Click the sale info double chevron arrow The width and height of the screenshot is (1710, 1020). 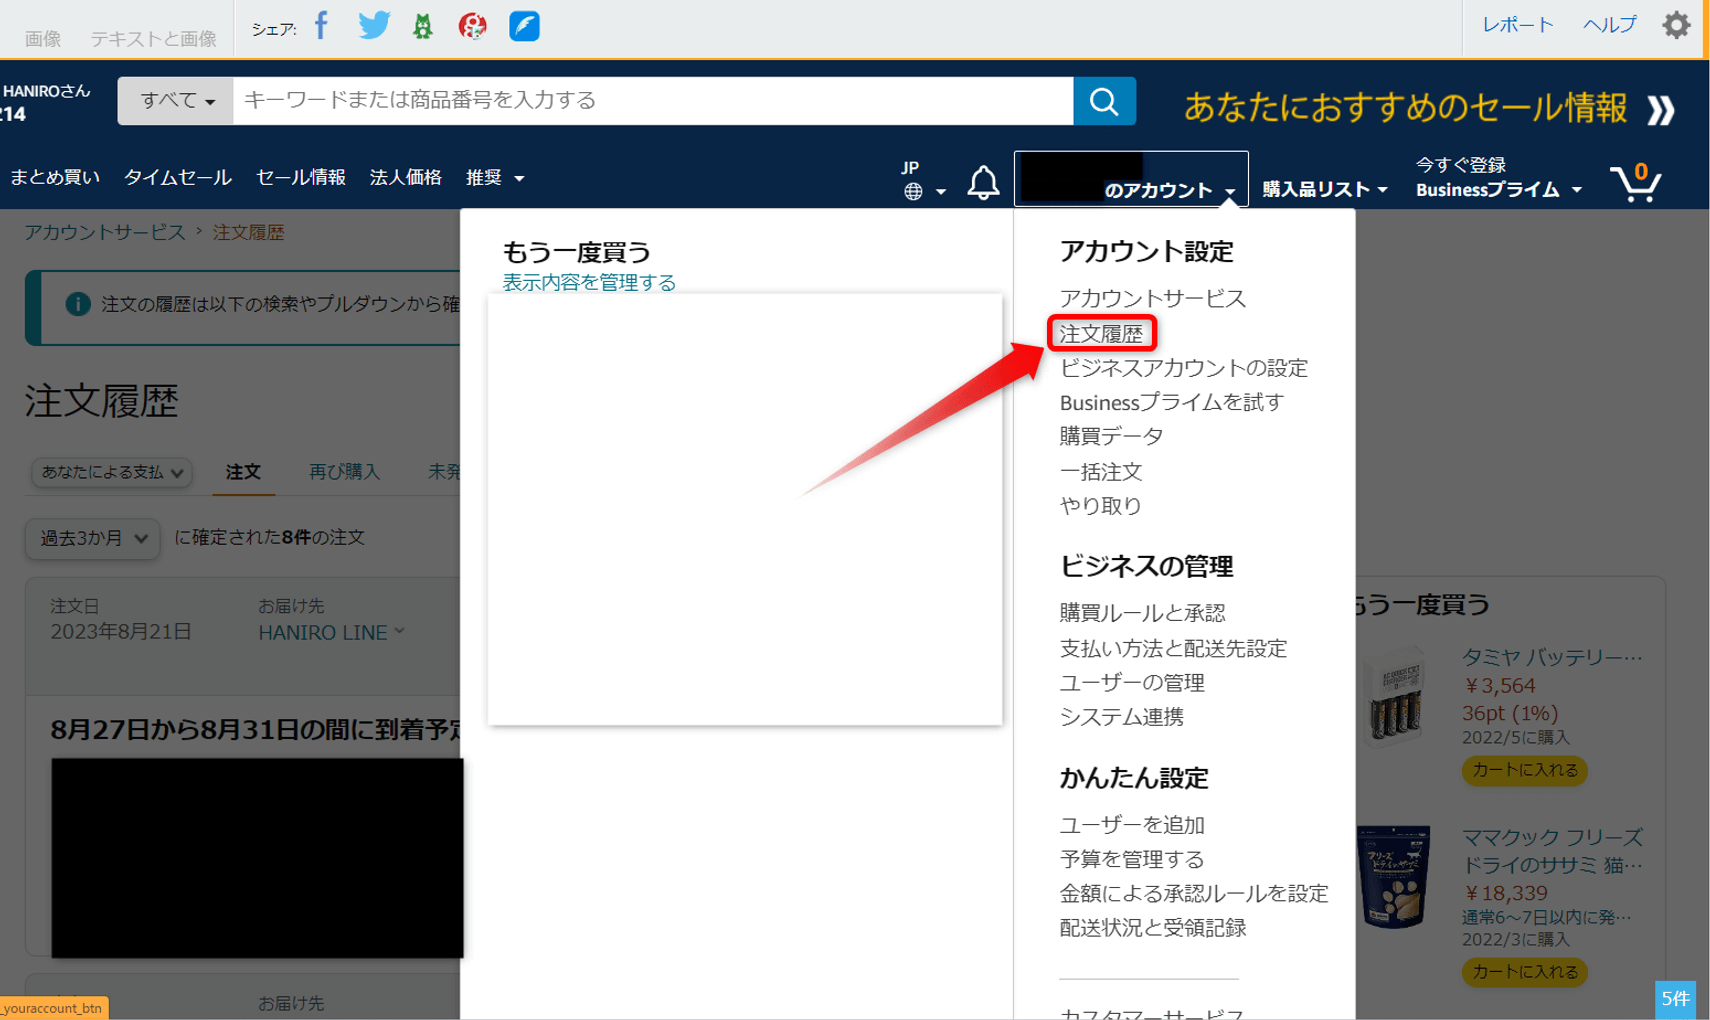1661,109
